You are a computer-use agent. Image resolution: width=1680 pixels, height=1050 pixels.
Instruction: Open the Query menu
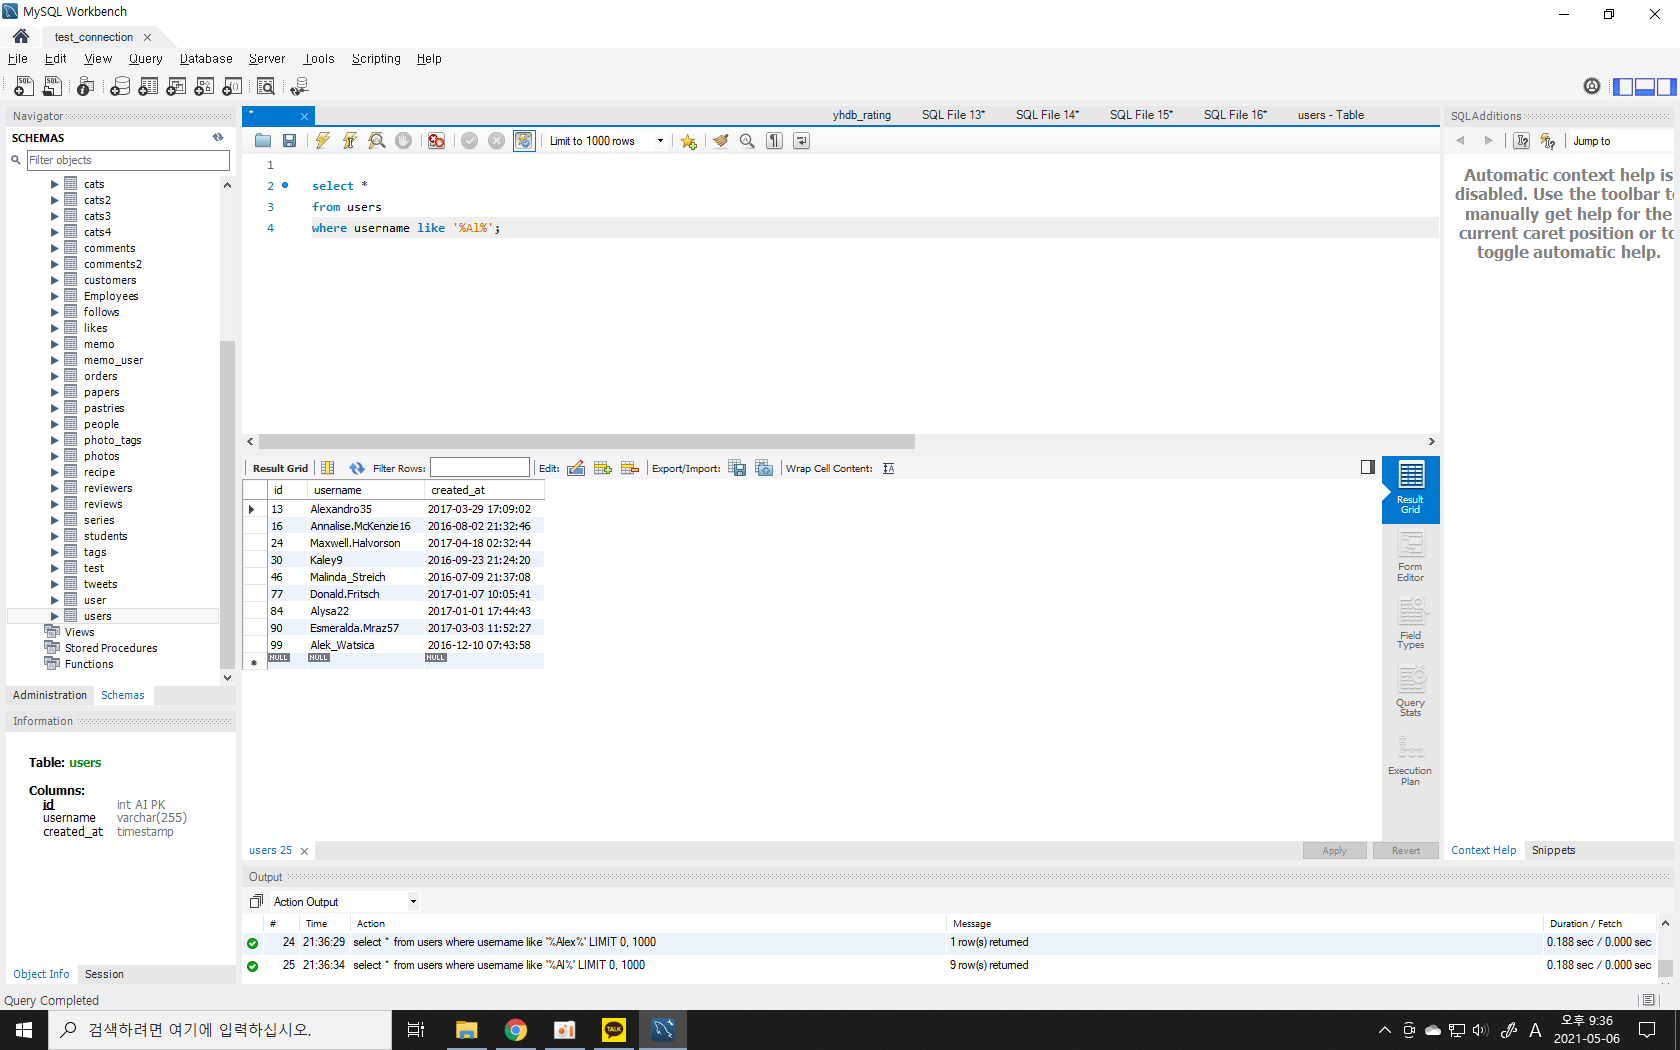pyautogui.click(x=146, y=59)
